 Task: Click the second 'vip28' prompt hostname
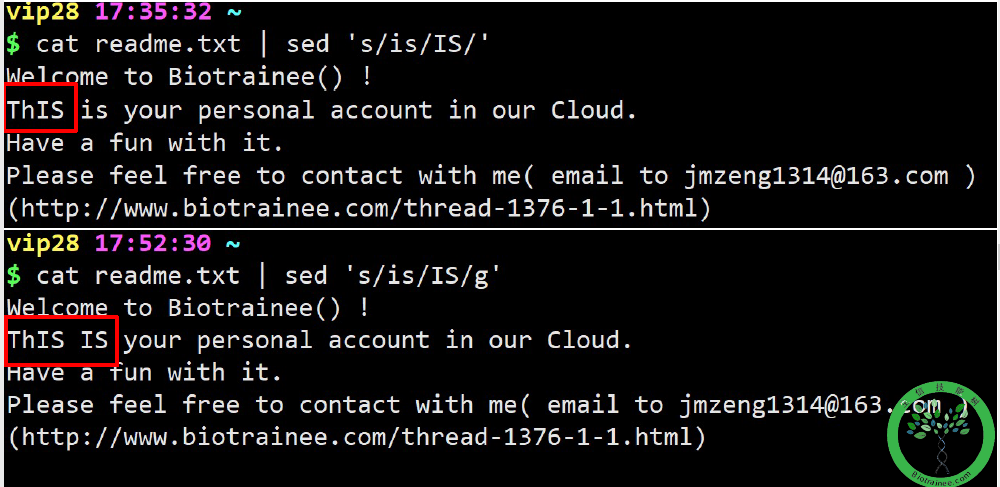[x=43, y=243]
